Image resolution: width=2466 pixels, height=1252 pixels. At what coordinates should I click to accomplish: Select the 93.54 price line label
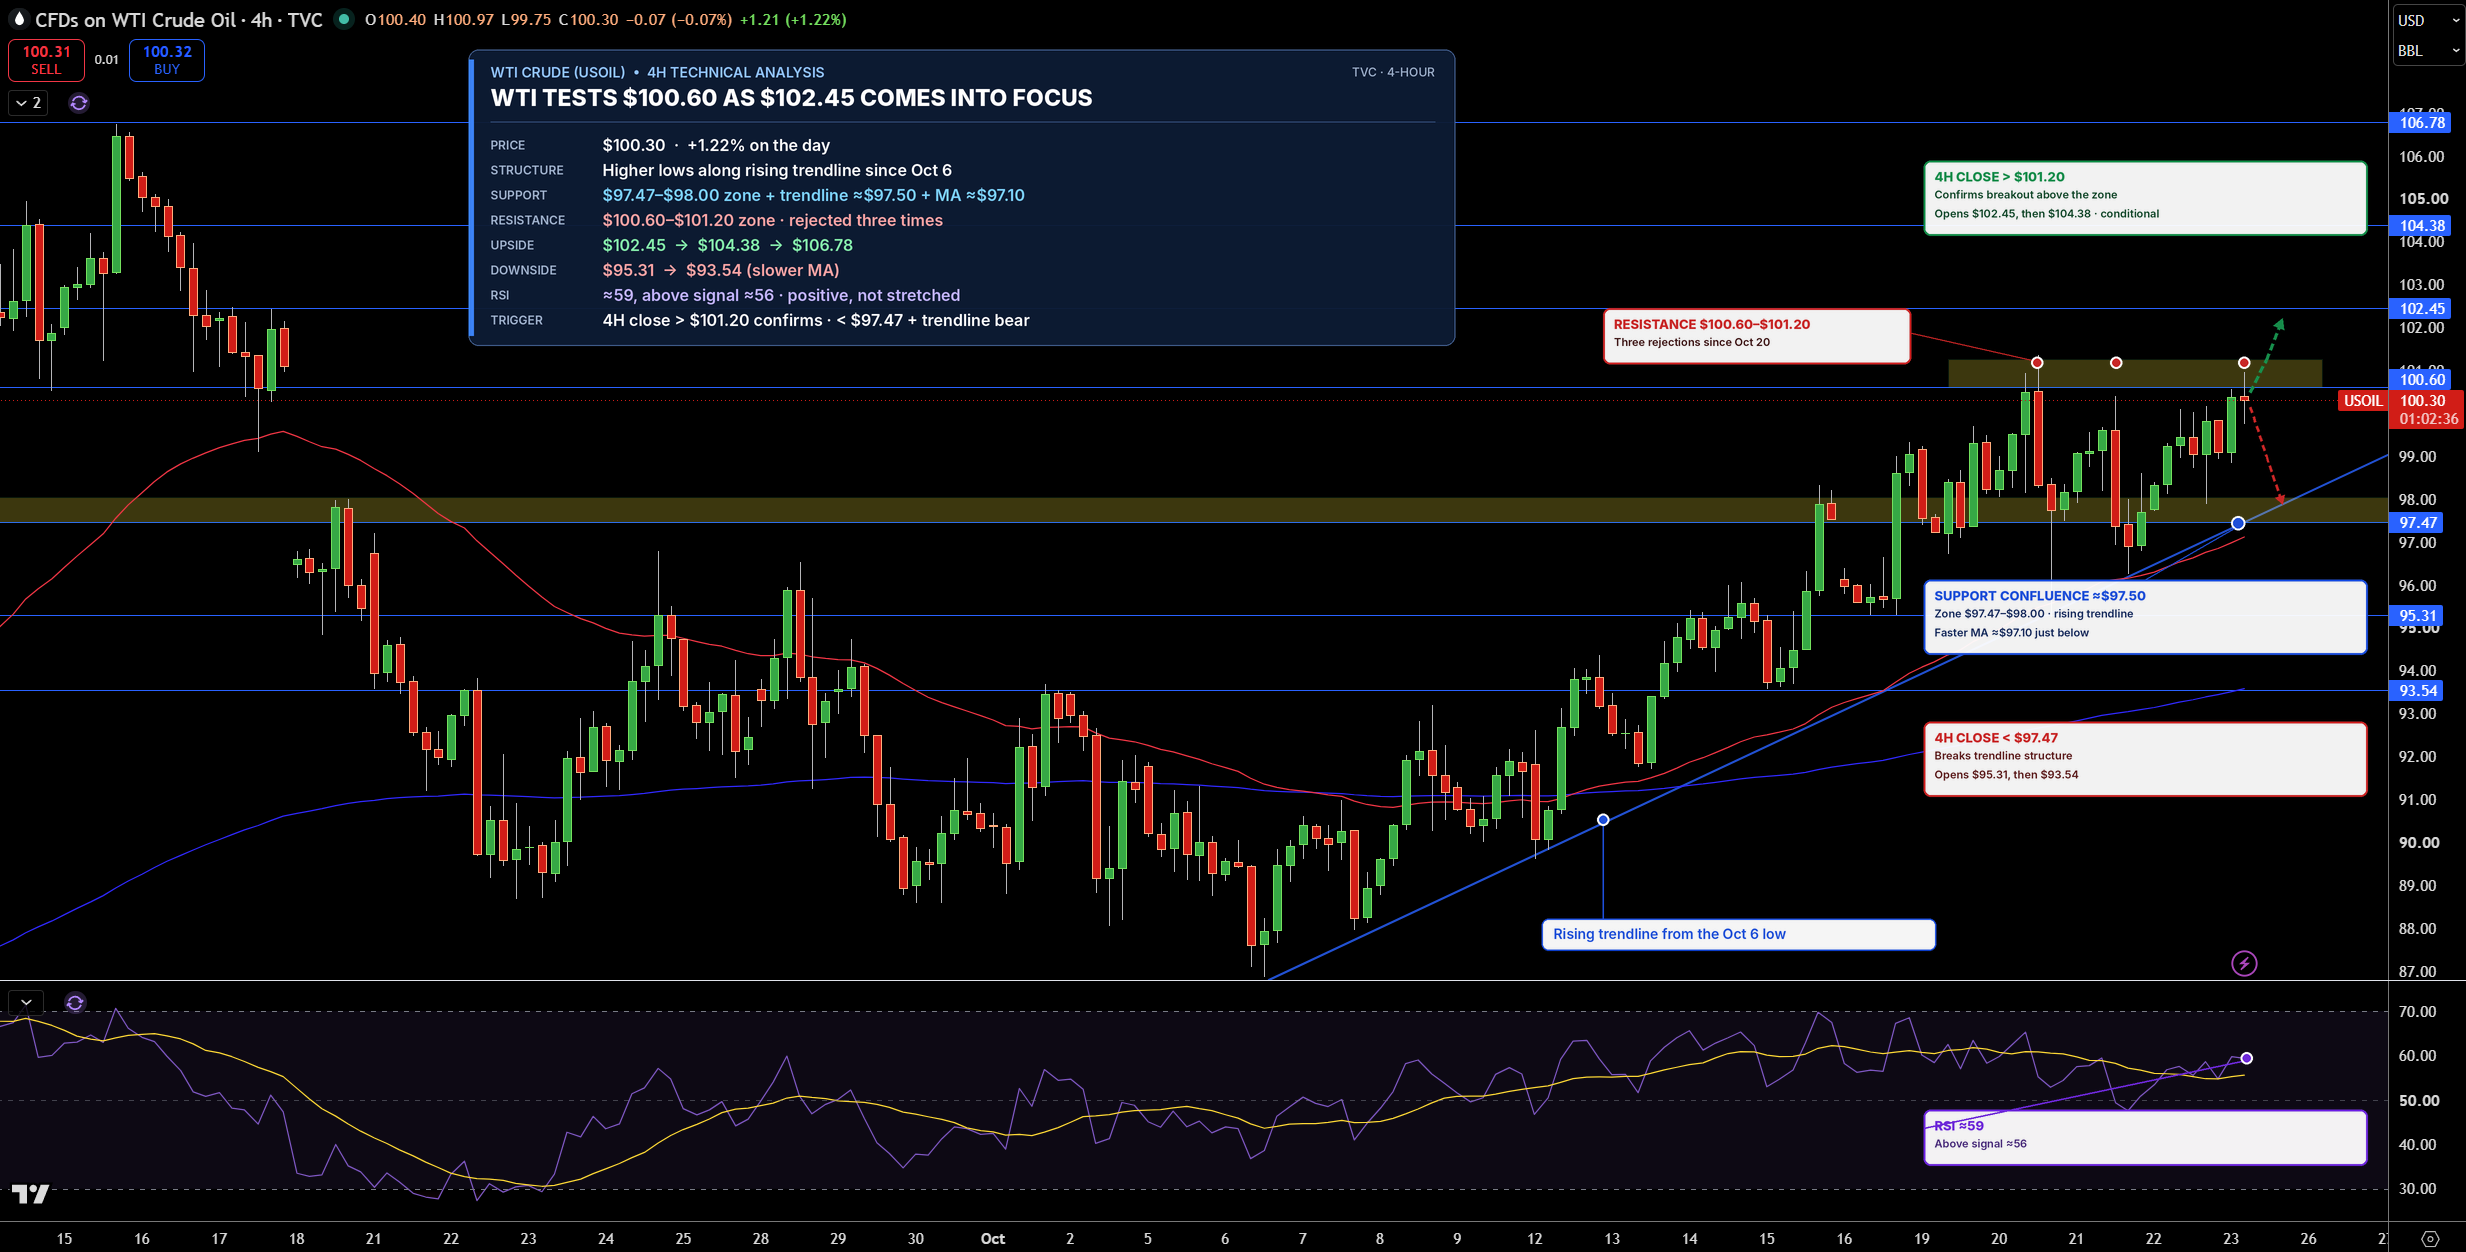[2417, 691]
